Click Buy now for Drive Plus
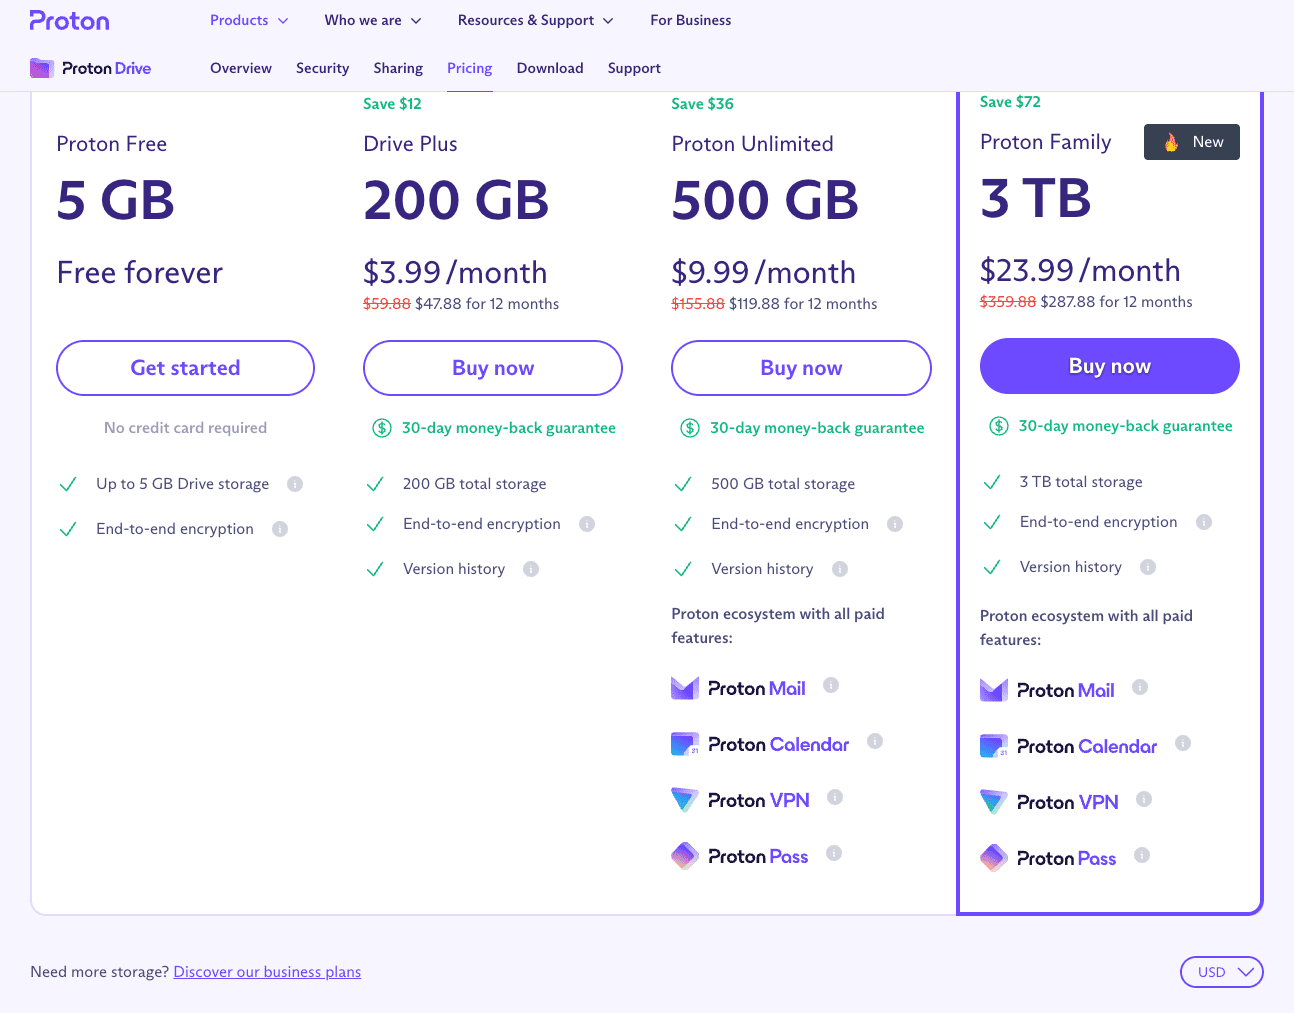 point(493,368)
